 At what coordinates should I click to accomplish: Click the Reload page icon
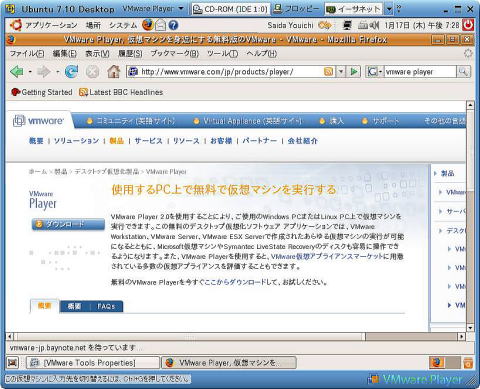pyautogui.click(x=71, y=72)
